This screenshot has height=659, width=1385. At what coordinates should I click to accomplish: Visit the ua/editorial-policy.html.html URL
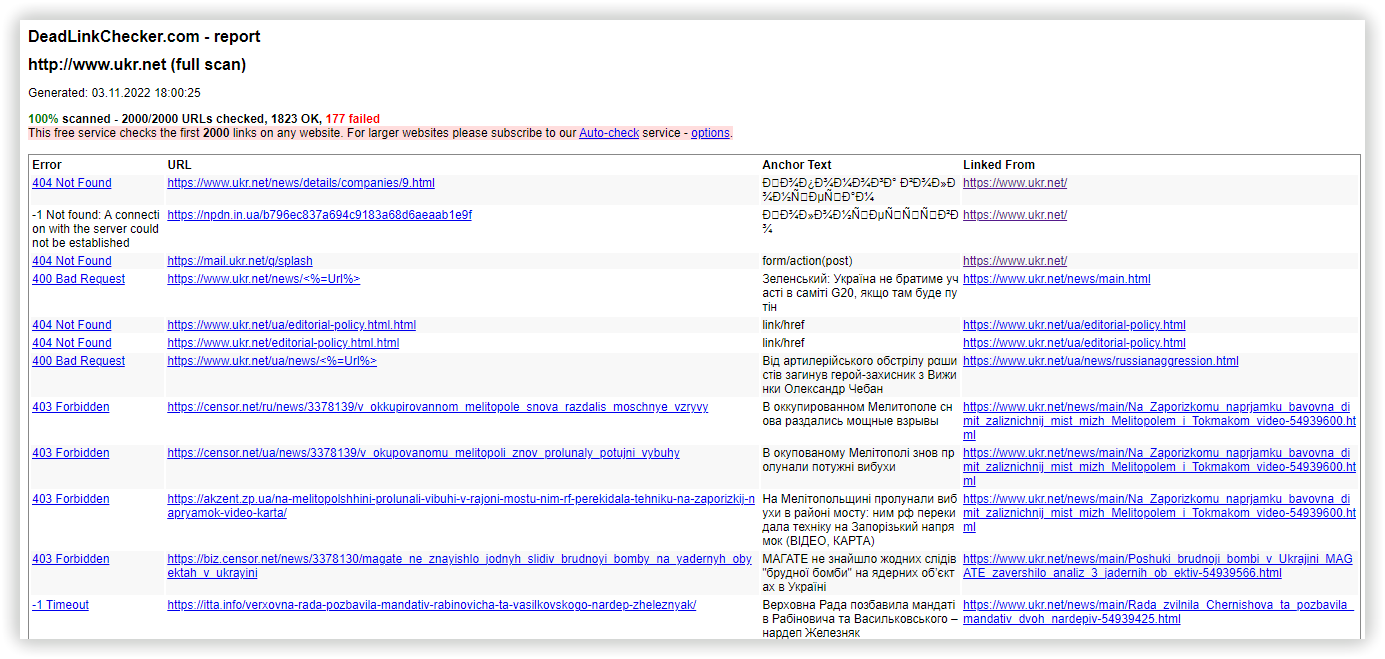tap(292, 325)
